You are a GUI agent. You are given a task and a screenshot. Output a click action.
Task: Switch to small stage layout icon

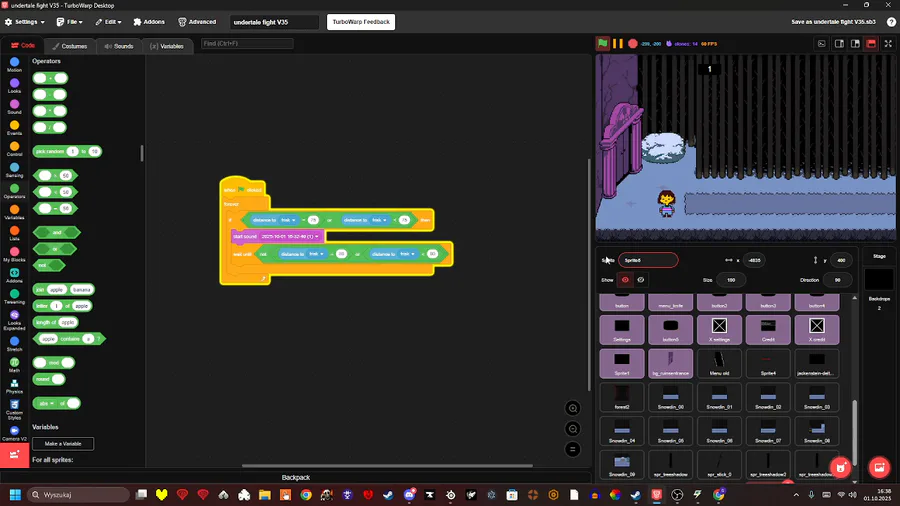(x=839, y=44)
